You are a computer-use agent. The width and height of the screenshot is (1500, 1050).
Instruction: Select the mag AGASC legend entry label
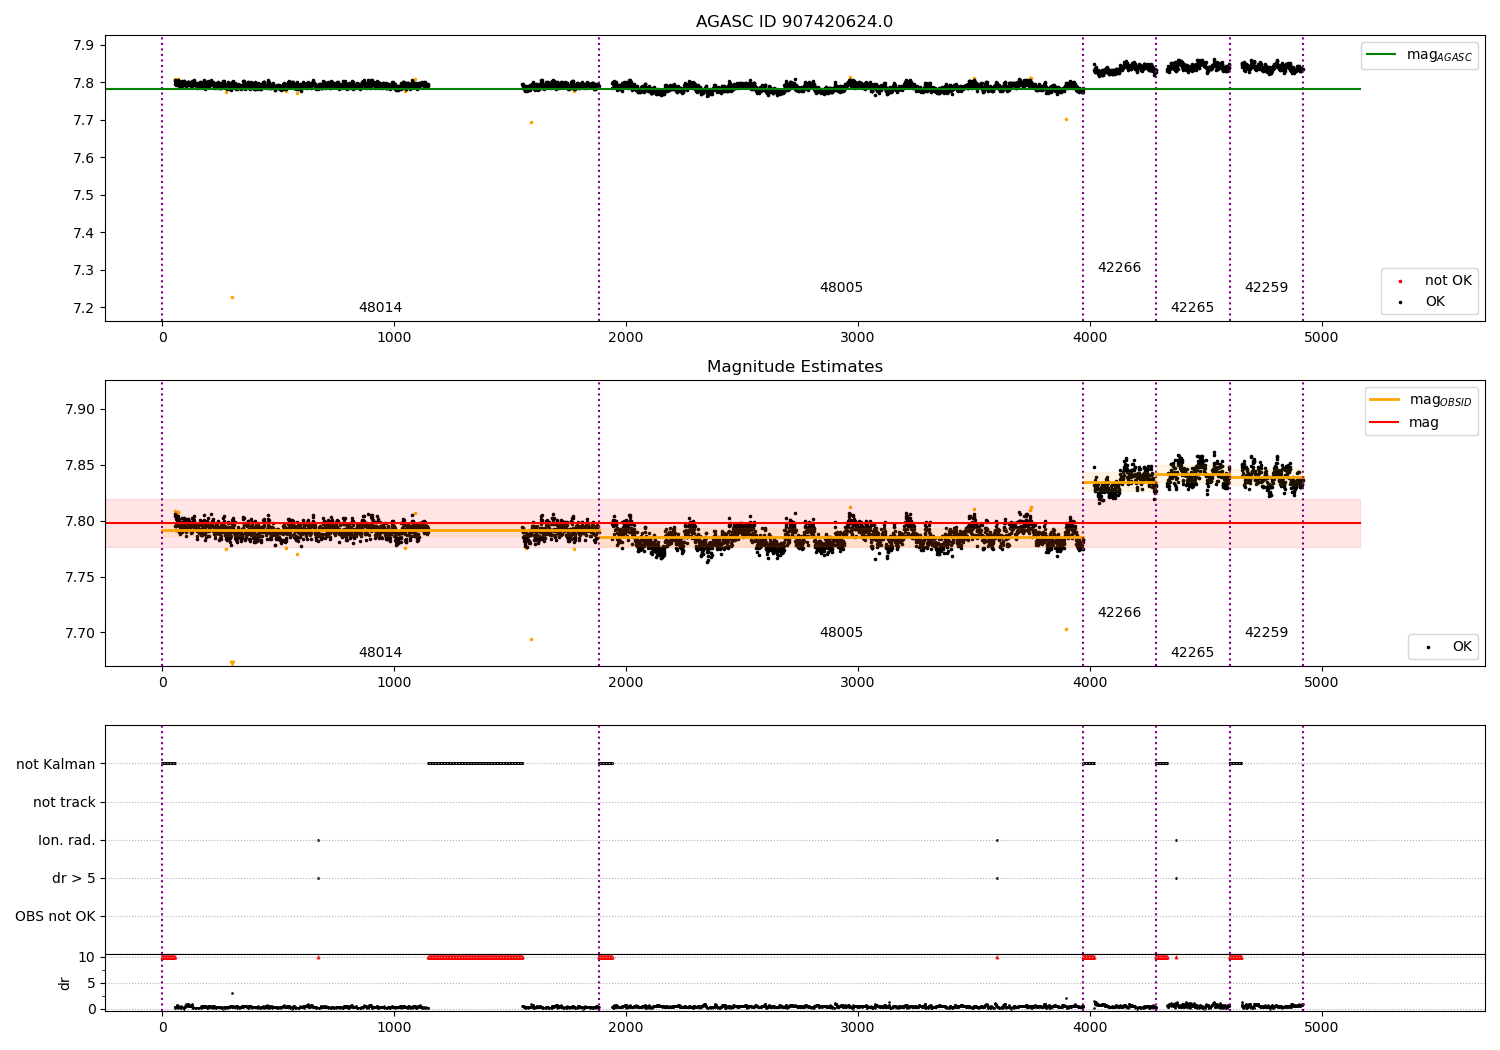1439,55
